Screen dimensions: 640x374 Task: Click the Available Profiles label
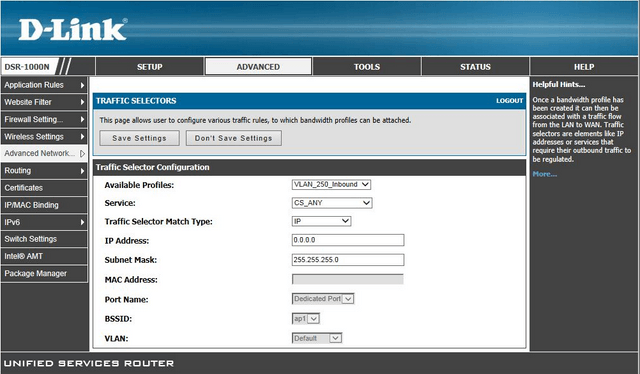pos(139,185)
